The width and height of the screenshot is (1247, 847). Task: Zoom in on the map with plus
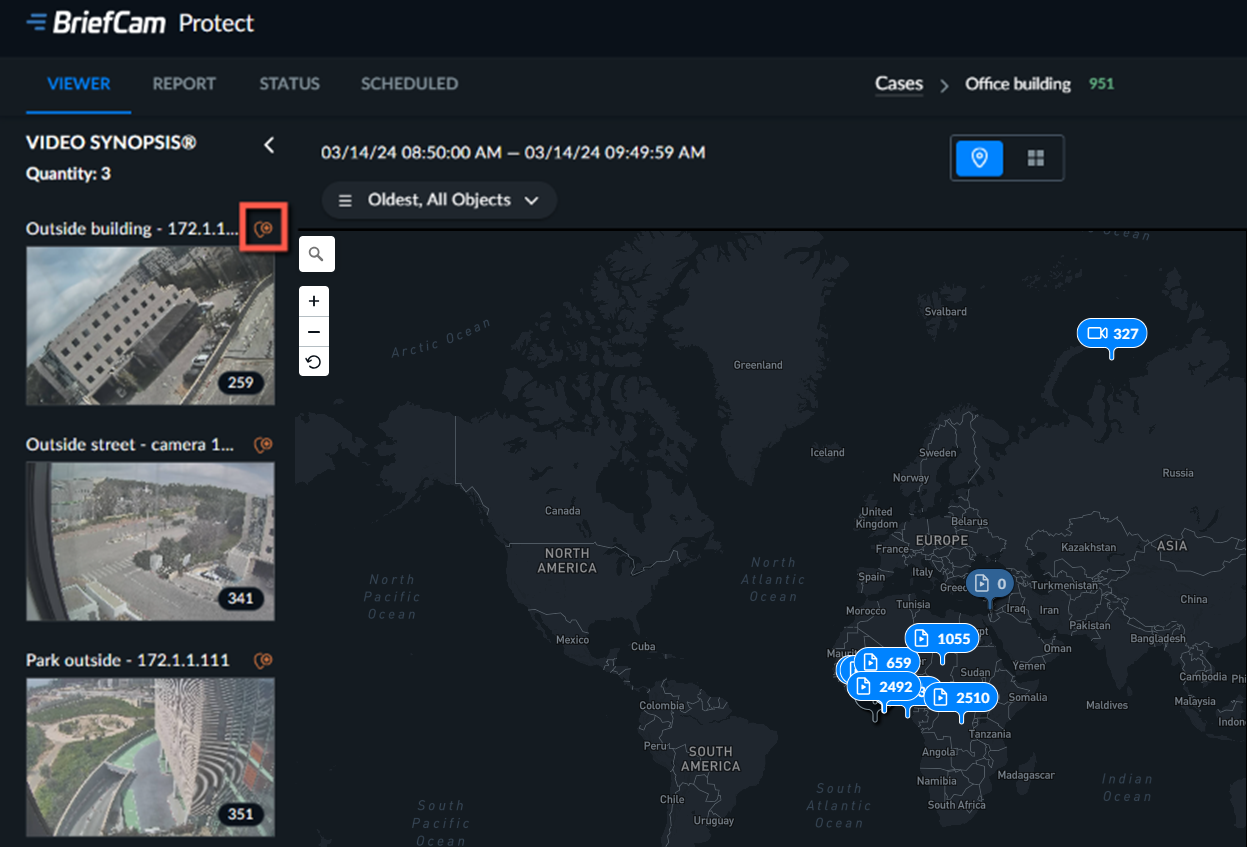point(314,301)
